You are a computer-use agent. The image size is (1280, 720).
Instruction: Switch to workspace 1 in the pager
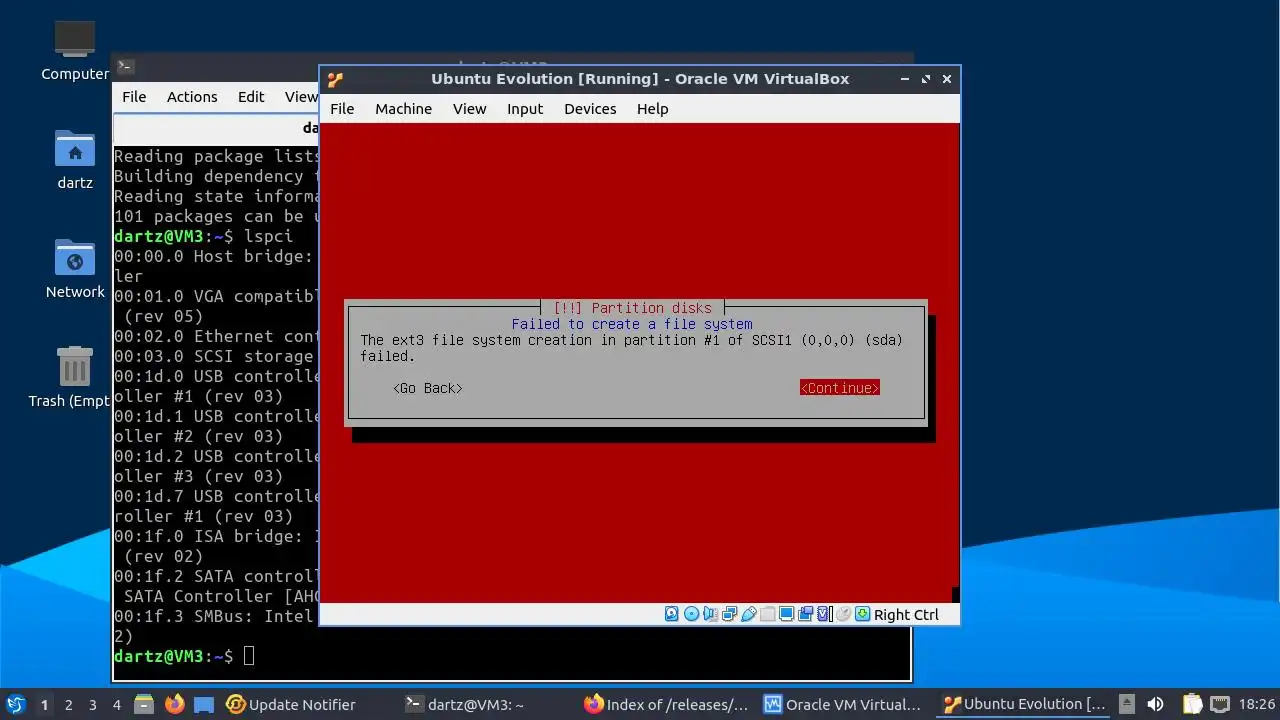point(44,704)
